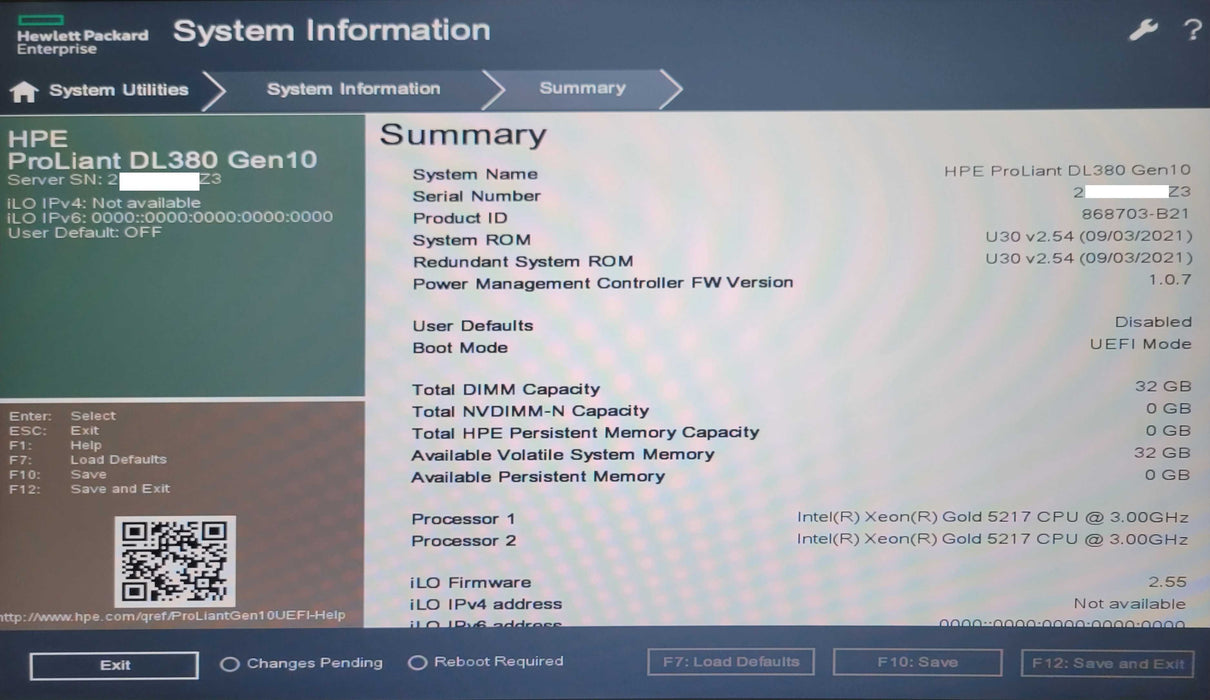Open the ProLiantGen10UEFI-Help URL
Viewport: 1210px width, 700px height.
pos(172,616)
